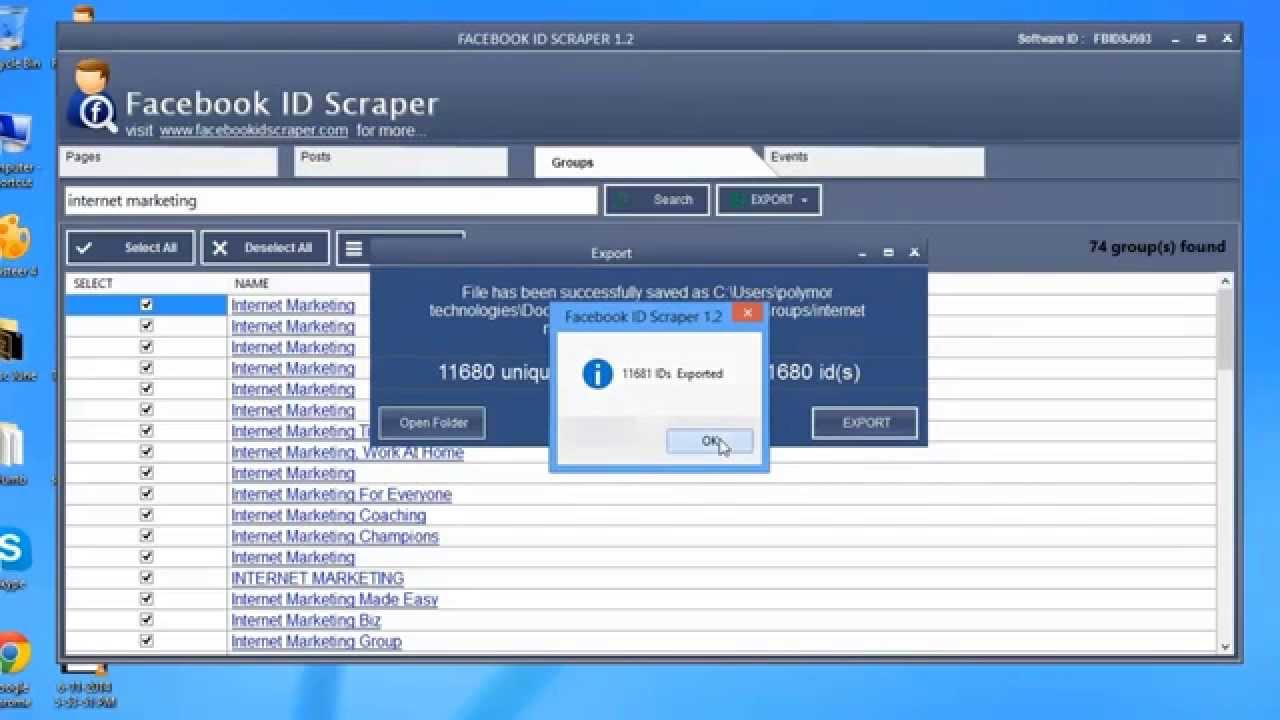Open the uppercase INTERNET MARKETING group link
The width and height of the screenshot is (1280, 720).
[317, 578]
